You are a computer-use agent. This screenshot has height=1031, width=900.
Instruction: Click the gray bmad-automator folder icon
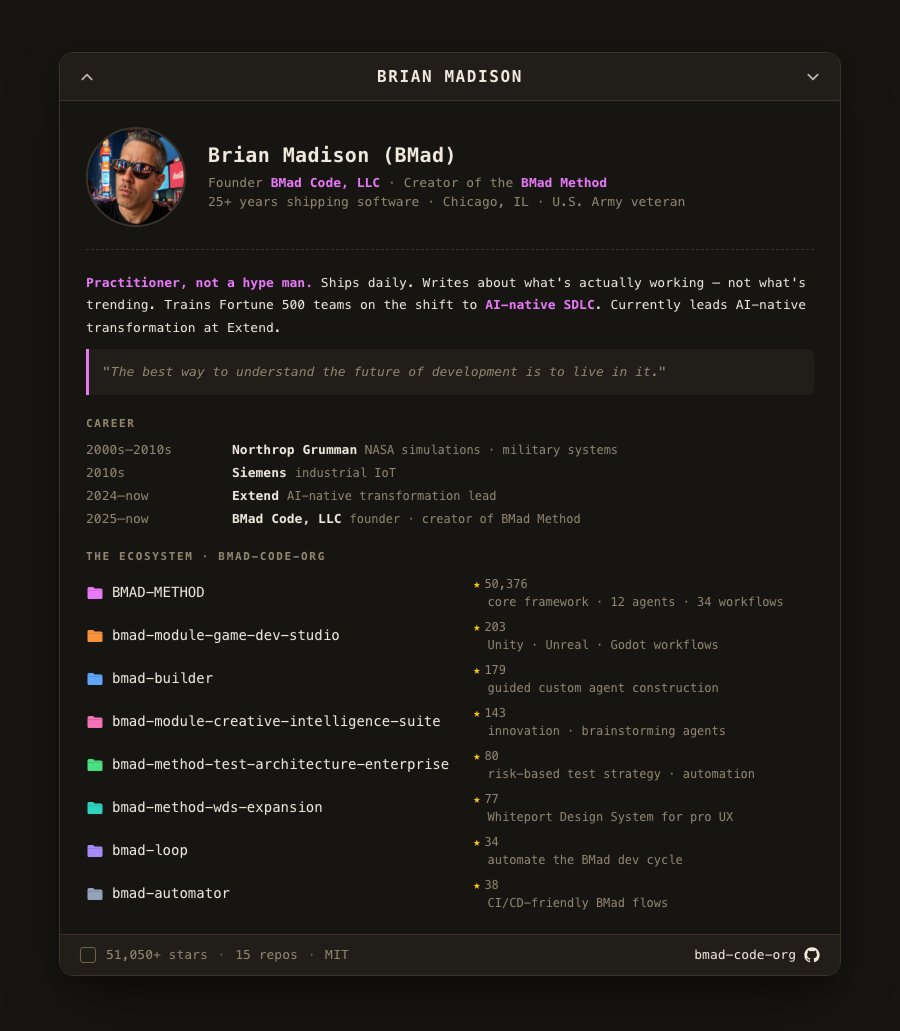[95, 894]
